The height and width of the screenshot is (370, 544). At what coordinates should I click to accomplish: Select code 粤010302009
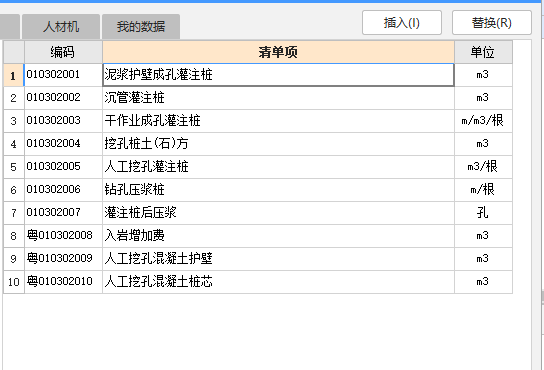click(63, 259)
